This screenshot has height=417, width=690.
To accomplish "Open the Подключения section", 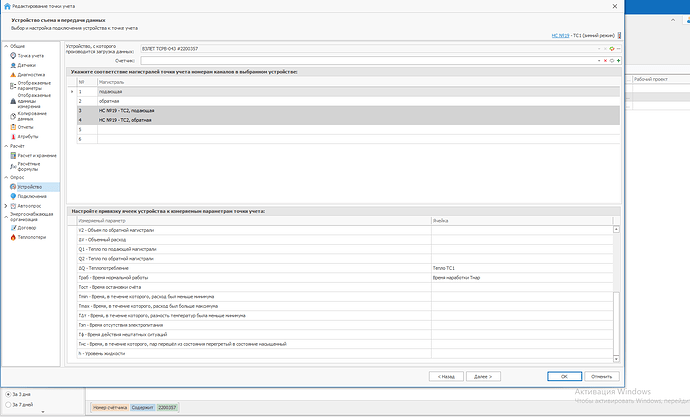I will (x=31, y=196).
